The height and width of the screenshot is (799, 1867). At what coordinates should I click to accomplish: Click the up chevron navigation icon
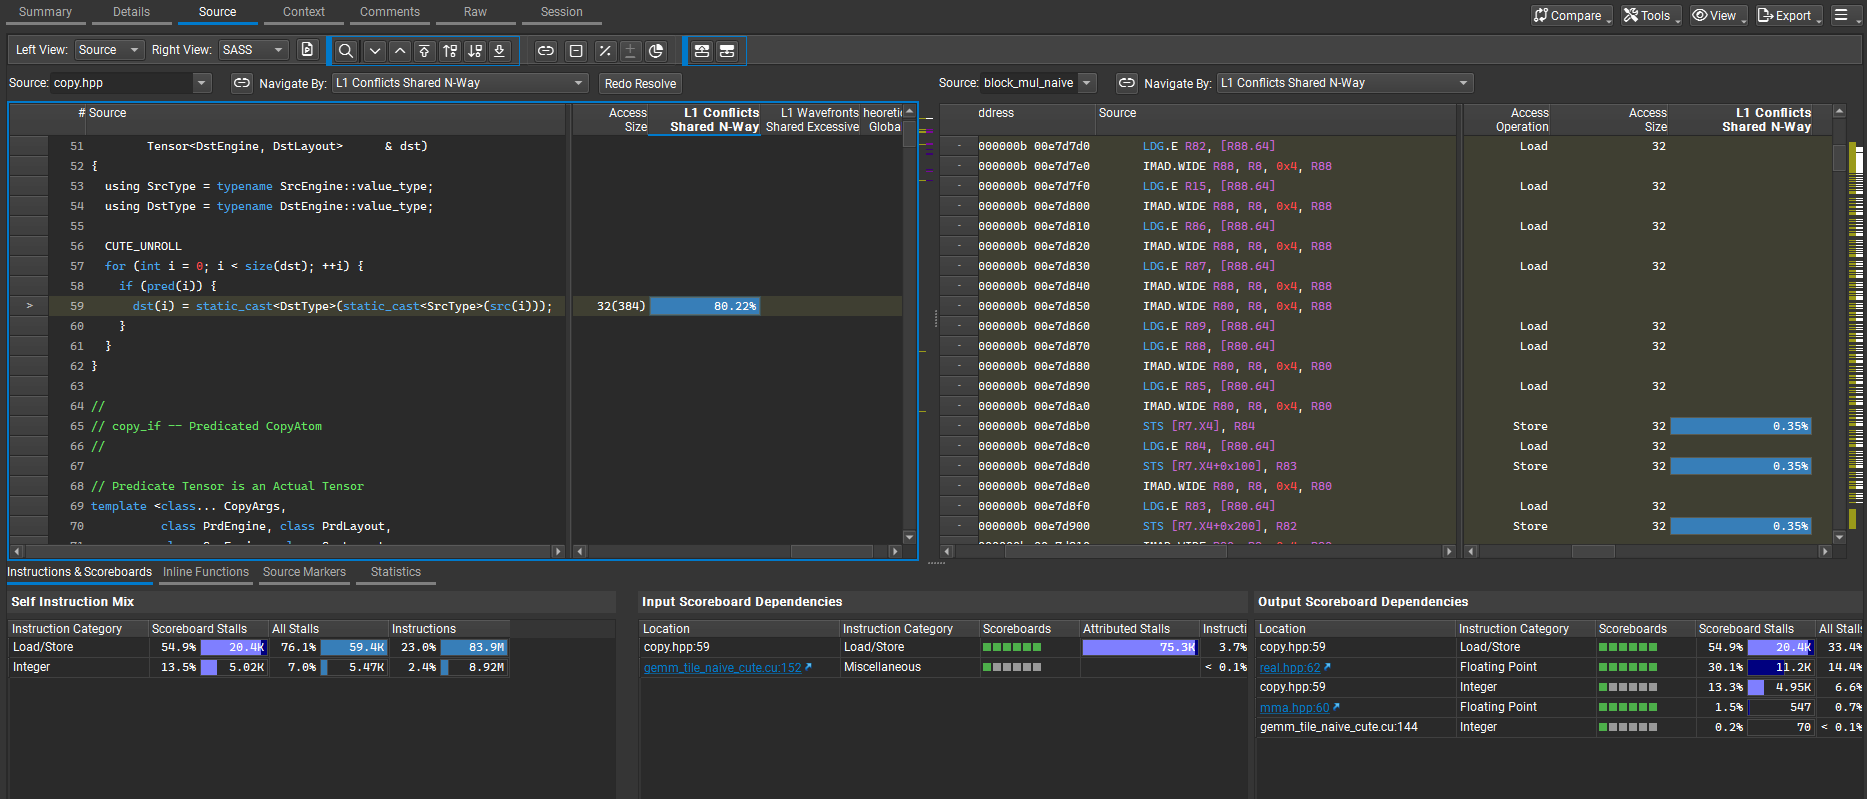[400, 51]
